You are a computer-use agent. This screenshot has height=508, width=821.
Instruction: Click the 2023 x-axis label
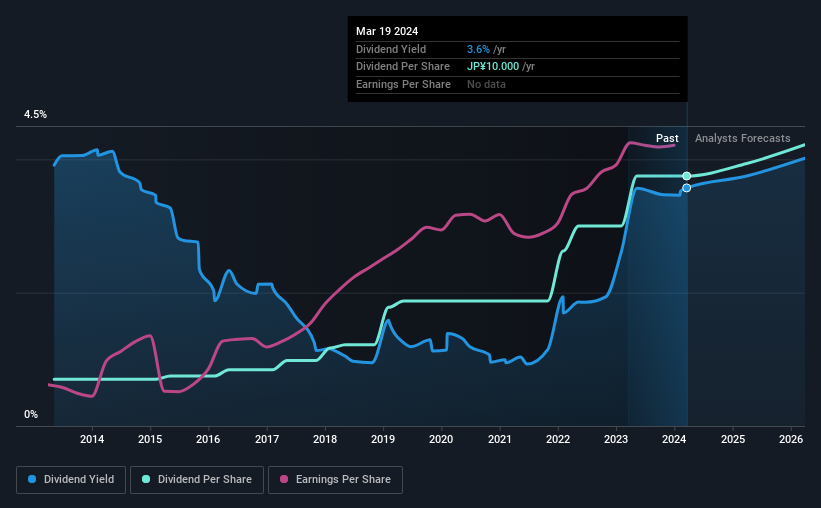(x=616, y=439)
